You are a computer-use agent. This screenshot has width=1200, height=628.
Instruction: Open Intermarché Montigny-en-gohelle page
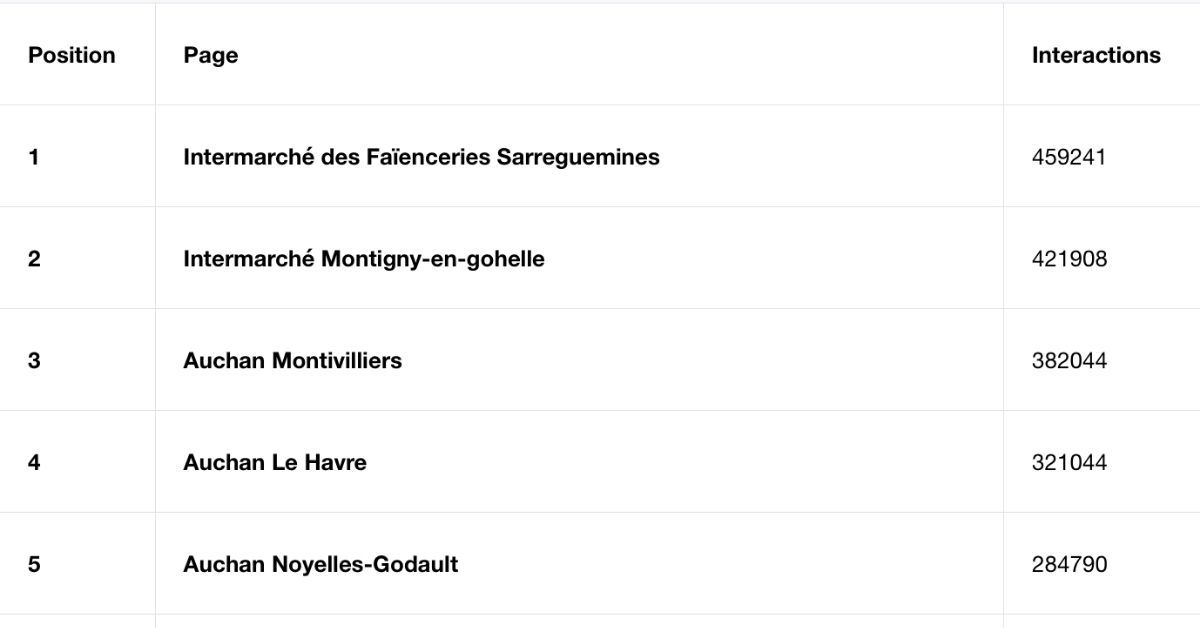coord(364,259)
